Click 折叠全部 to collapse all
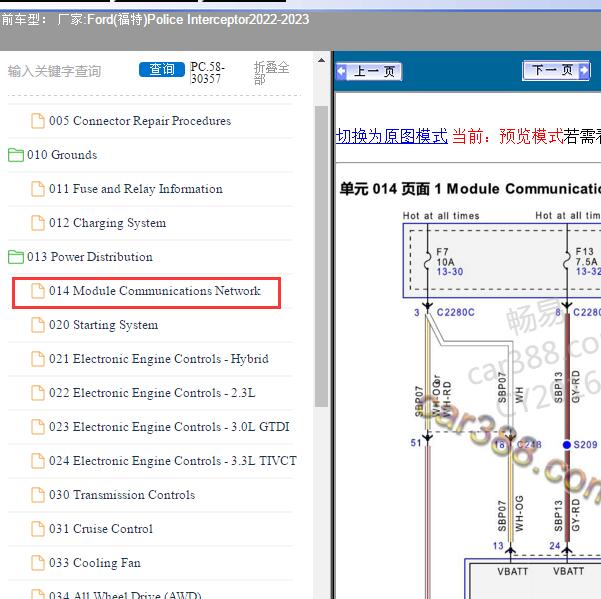Screen dimensions: 601x599 271,73
